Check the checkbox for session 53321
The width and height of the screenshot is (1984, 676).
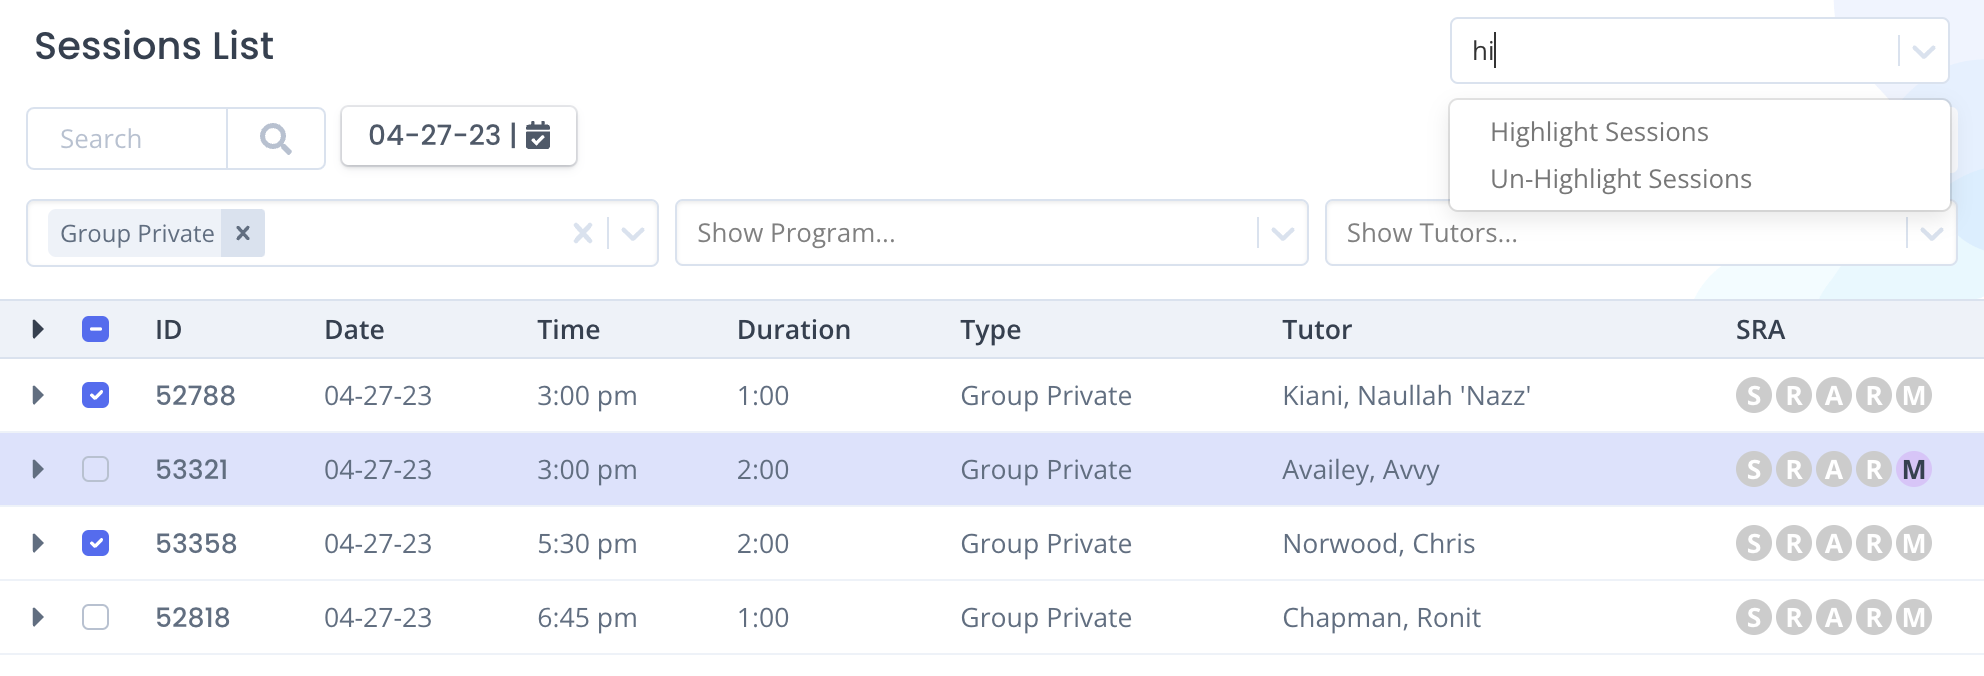click(x=96, y=469)
